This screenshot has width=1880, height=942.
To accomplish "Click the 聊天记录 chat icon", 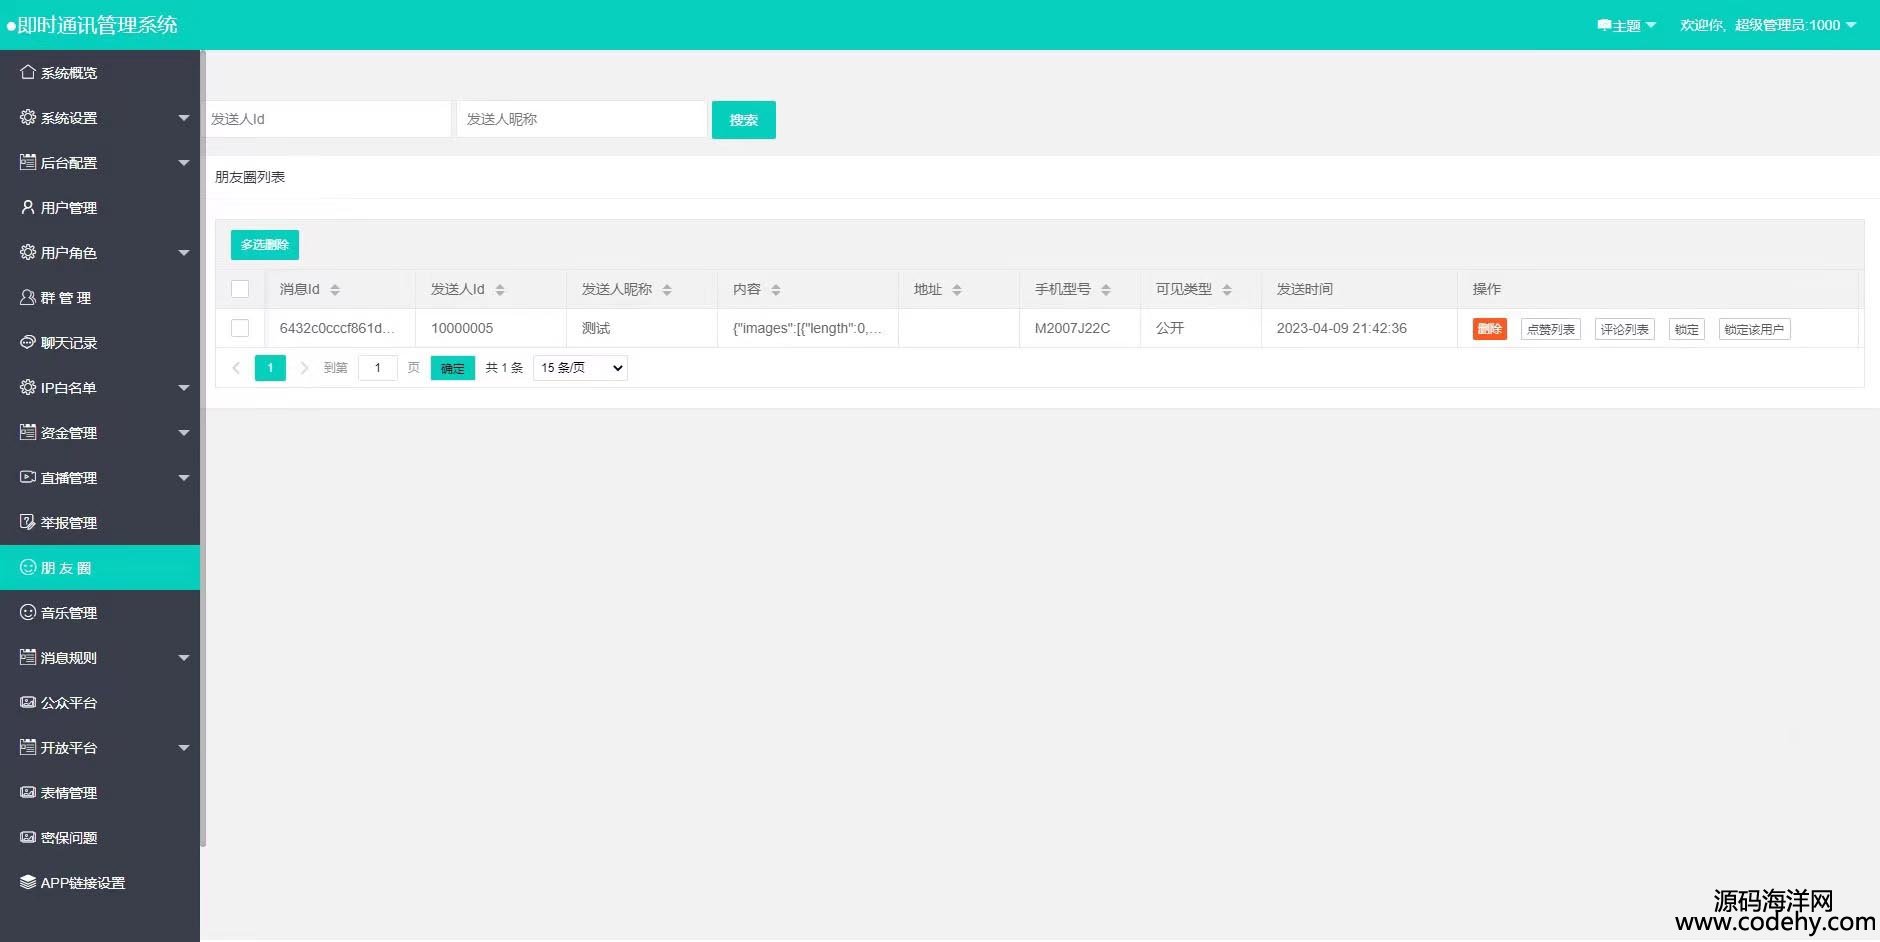I will 28,342.
